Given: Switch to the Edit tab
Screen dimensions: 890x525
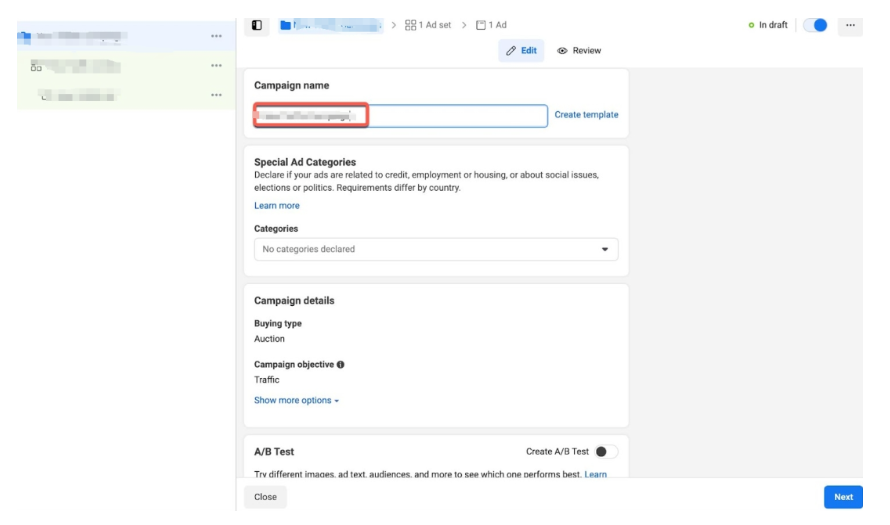Looking at the screenshot, I should (x=521, y=51).
